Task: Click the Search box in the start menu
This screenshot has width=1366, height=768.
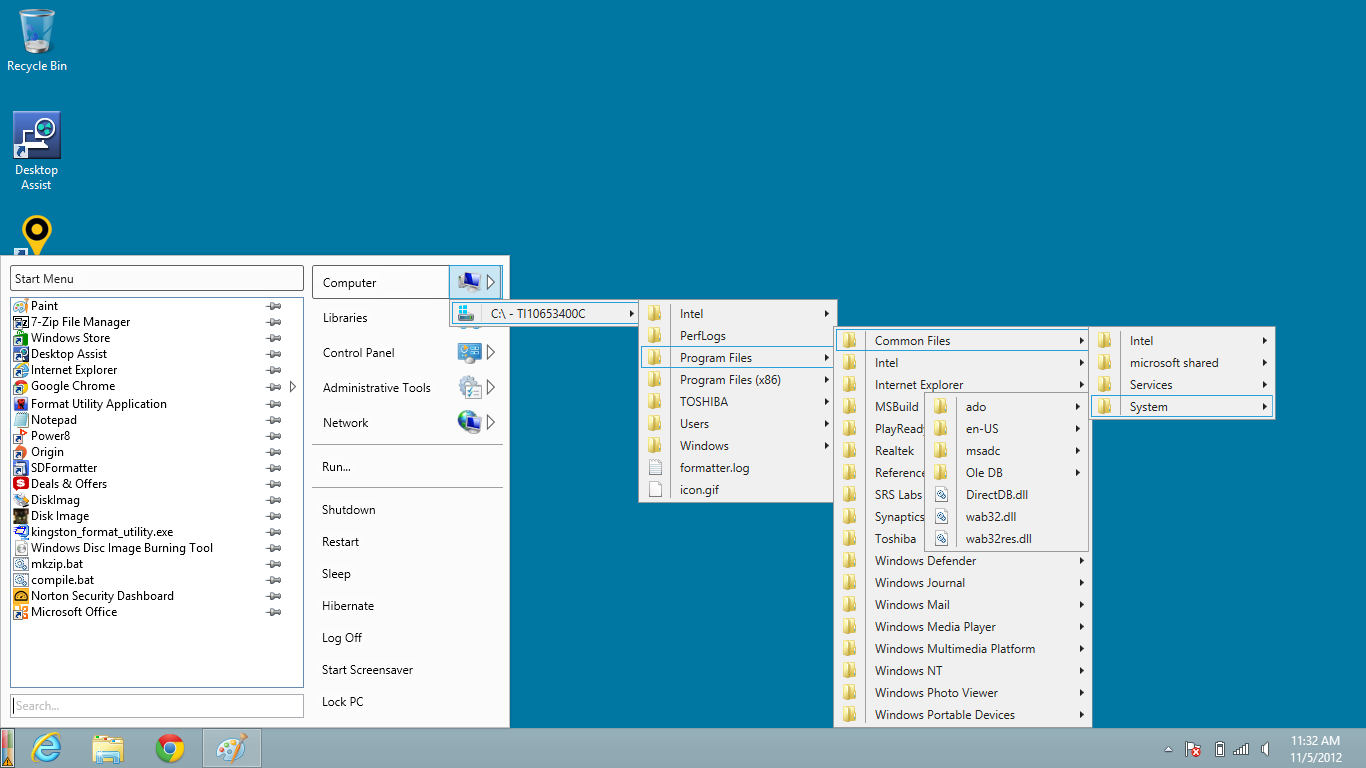Action: click(156, 706)
